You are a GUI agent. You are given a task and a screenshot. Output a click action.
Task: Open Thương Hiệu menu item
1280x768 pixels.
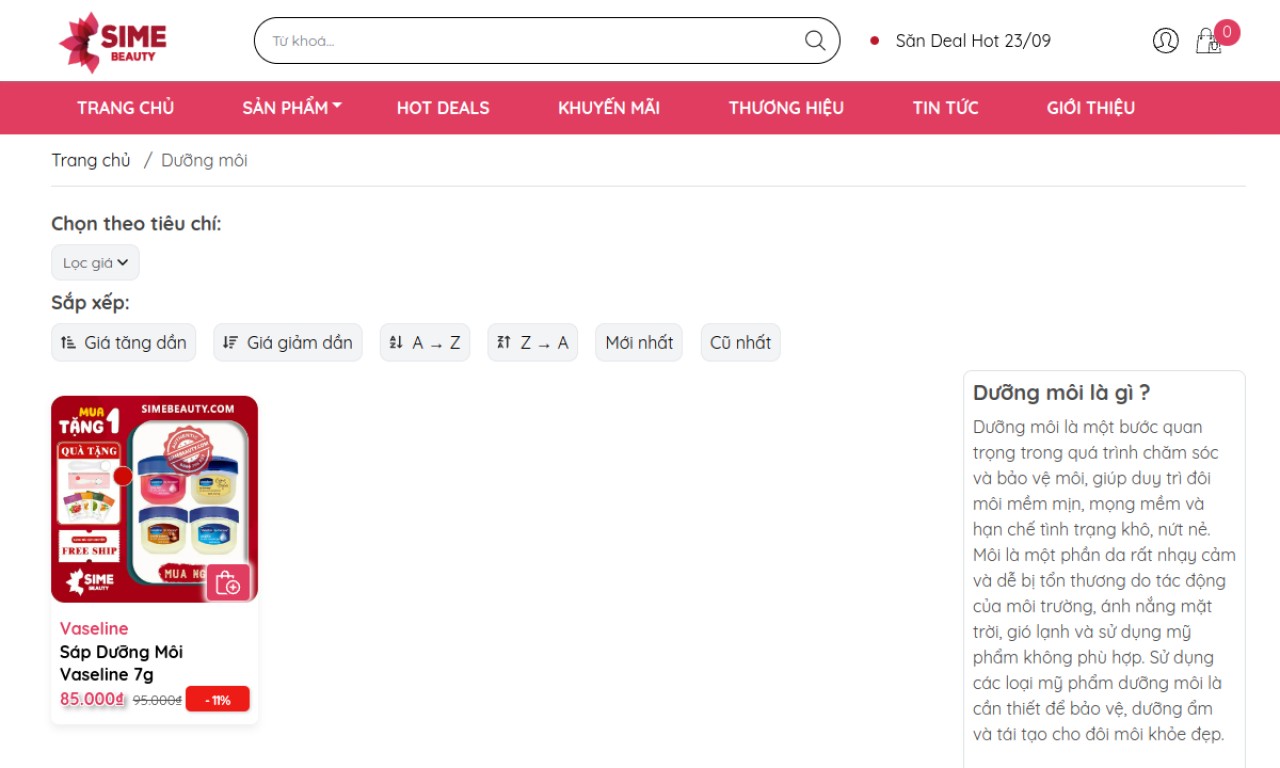(786, 107)
